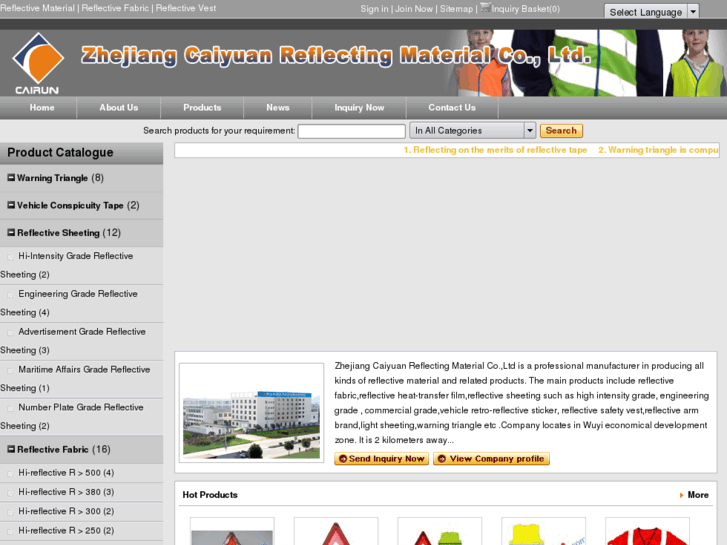Focus the product search input field
The height and width of the screenshot is (545, 727).
351,131
